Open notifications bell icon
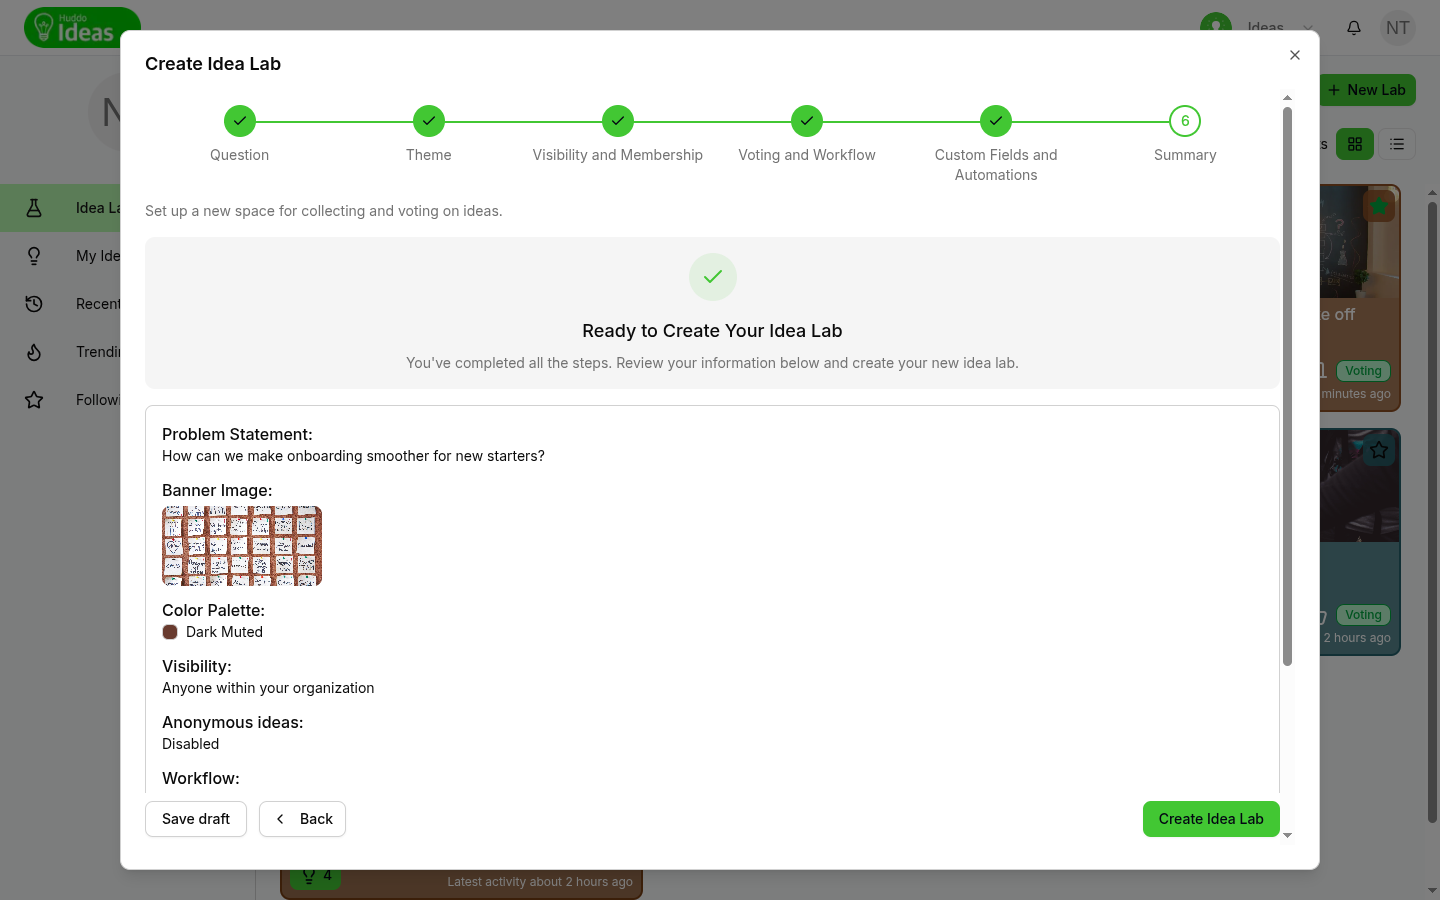1440x900 pixels. click(1354, 28)
